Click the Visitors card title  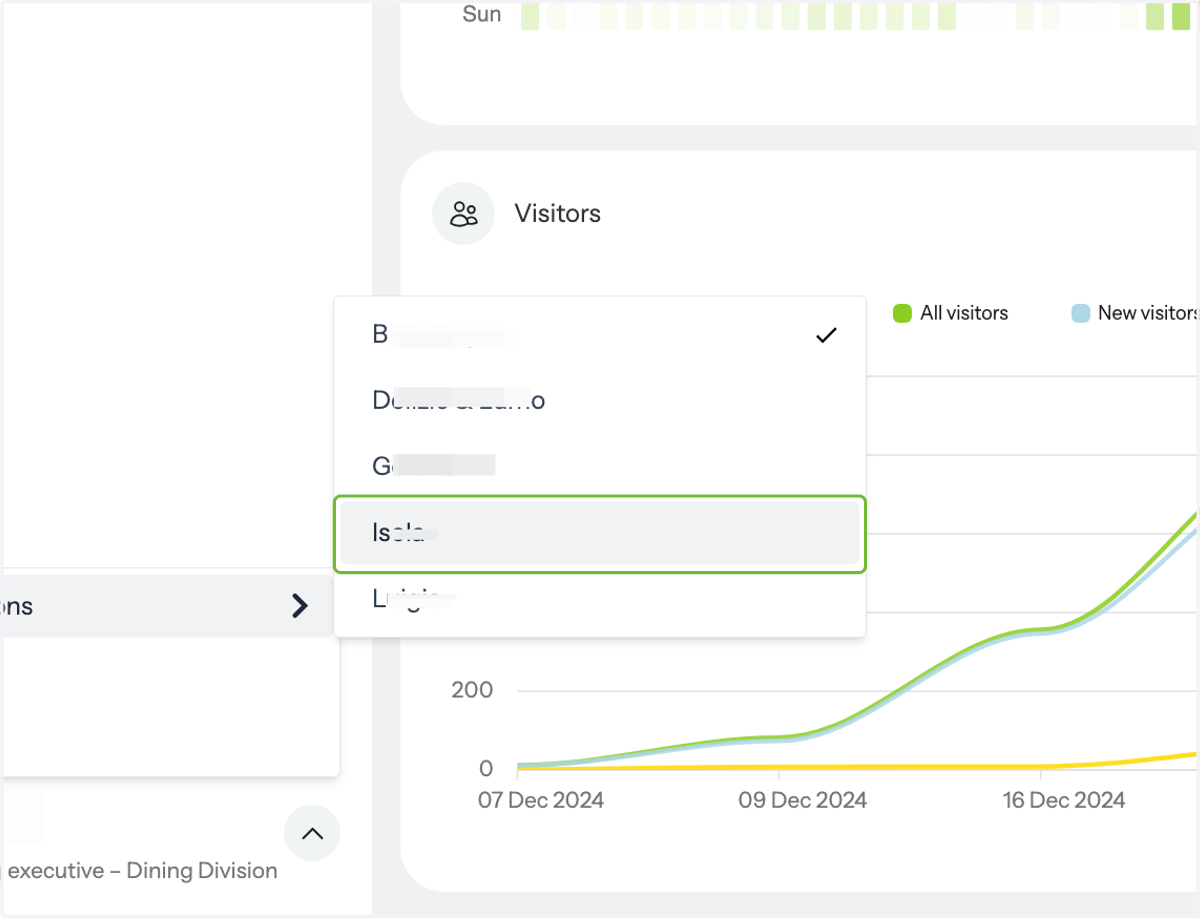[x=558, y=213]
